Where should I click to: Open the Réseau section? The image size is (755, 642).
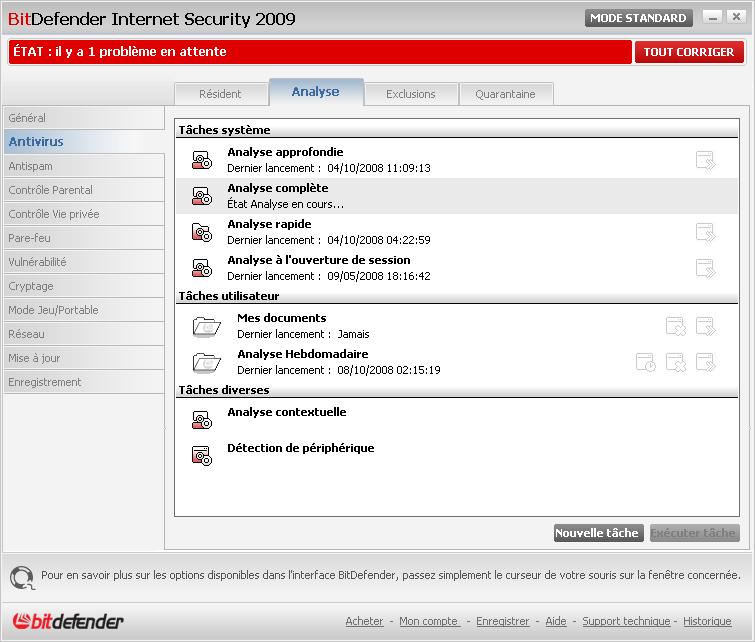click(x=84, y=334)
